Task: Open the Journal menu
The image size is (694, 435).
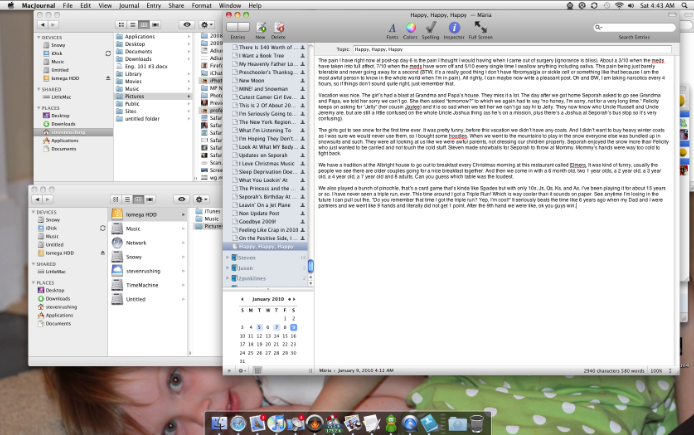Action: tap(129, 5)
